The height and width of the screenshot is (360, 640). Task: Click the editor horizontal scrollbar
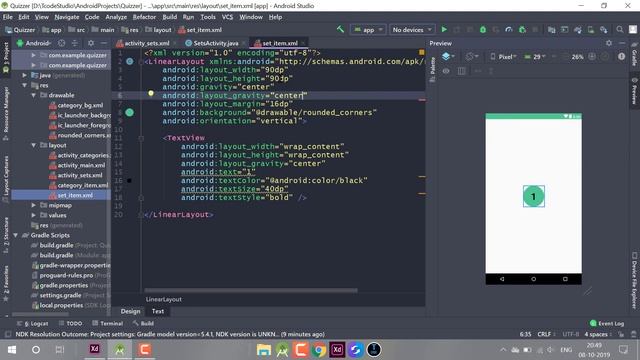tap(251, 290)
